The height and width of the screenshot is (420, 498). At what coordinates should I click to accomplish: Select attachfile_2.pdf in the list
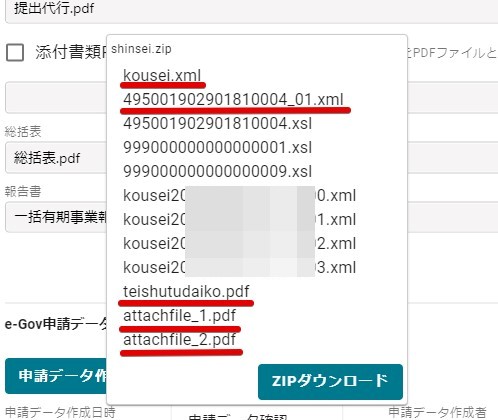180,340
